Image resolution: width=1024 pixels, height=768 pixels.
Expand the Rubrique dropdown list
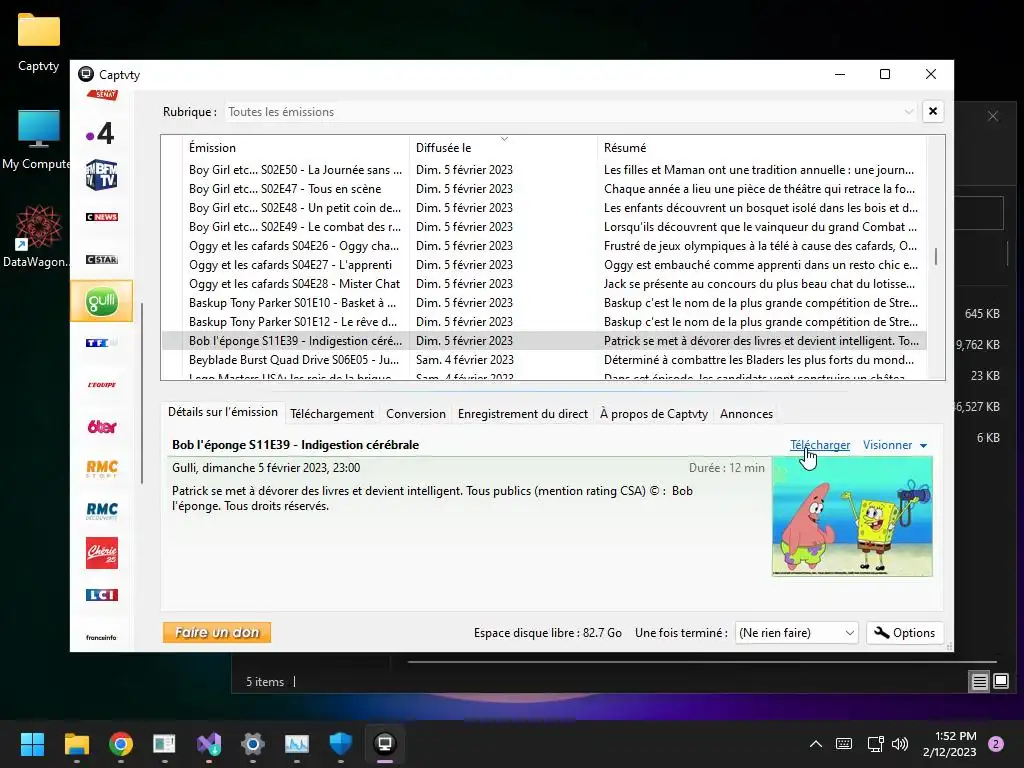(x=908, y=112)
